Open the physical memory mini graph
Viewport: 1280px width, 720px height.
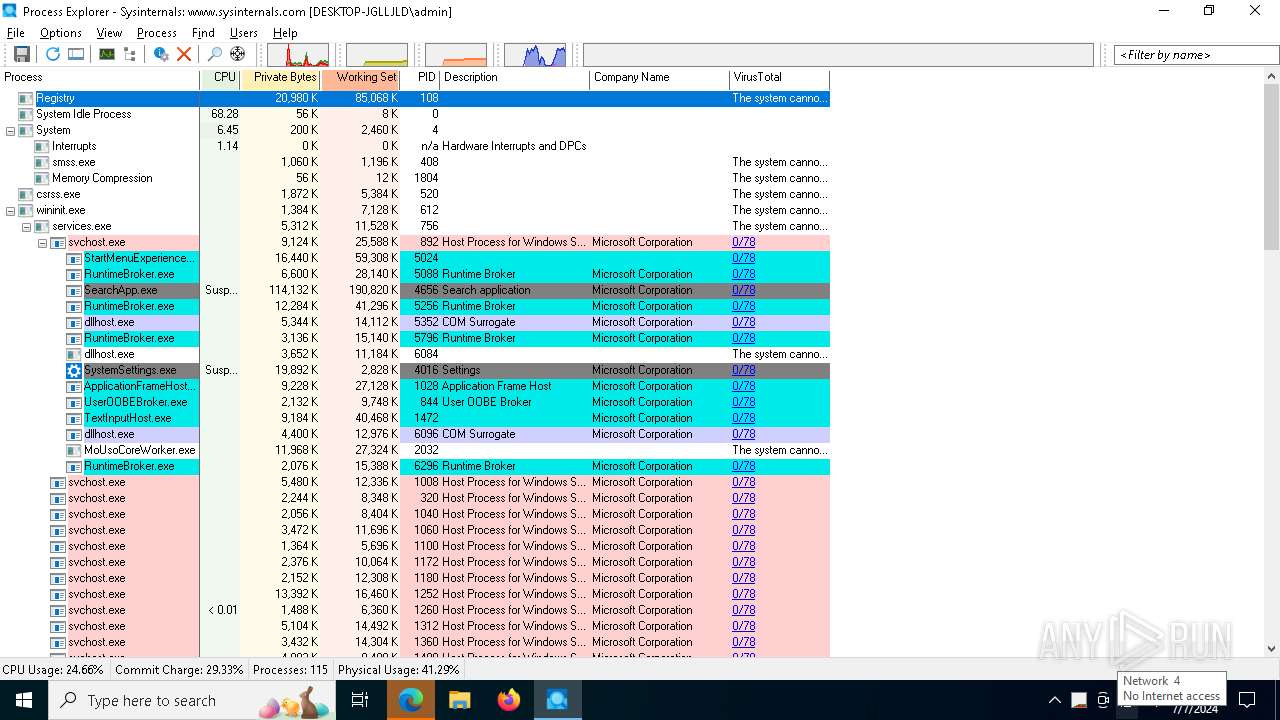456,55
